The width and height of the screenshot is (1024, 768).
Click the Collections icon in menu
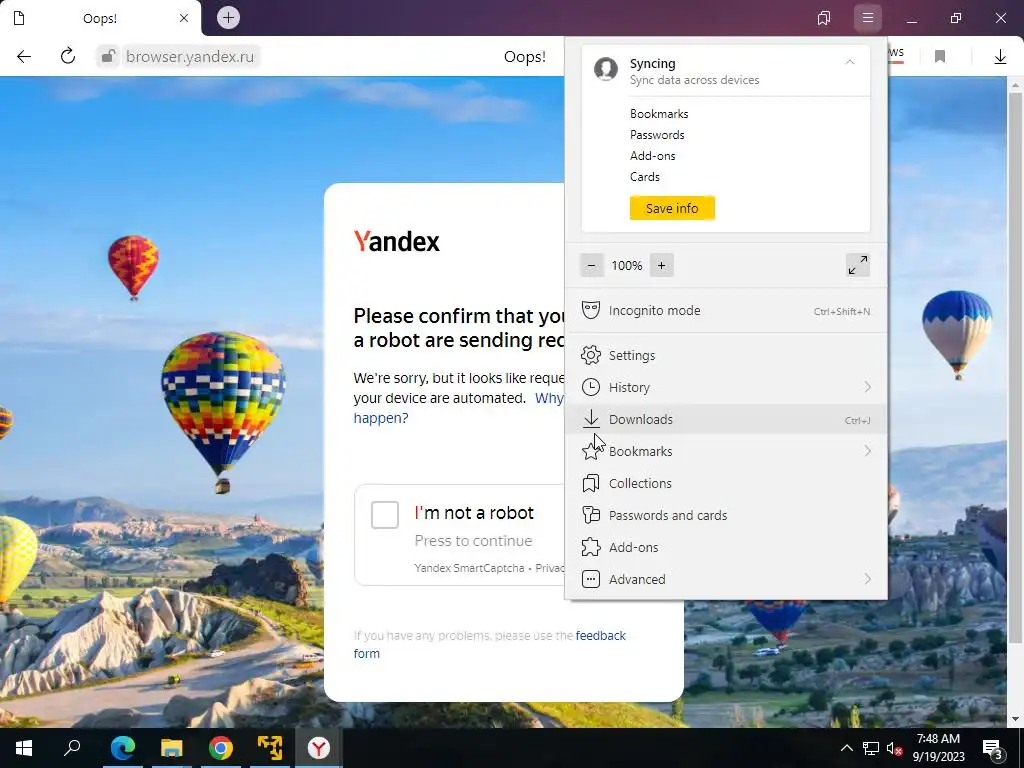pyautogui.click(x=590, y=483)
